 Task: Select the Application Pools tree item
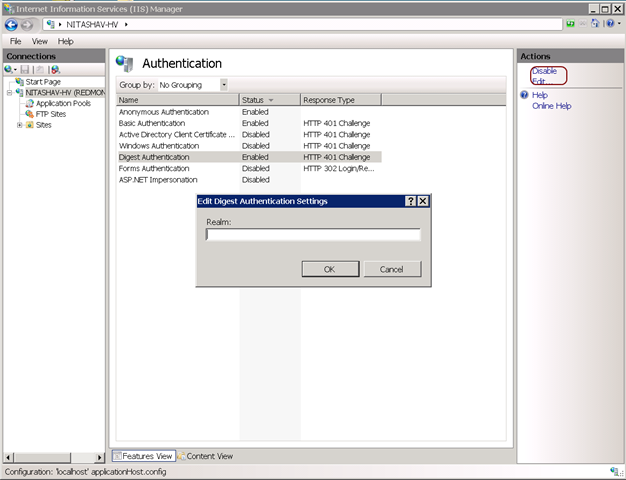coord(63,103)
